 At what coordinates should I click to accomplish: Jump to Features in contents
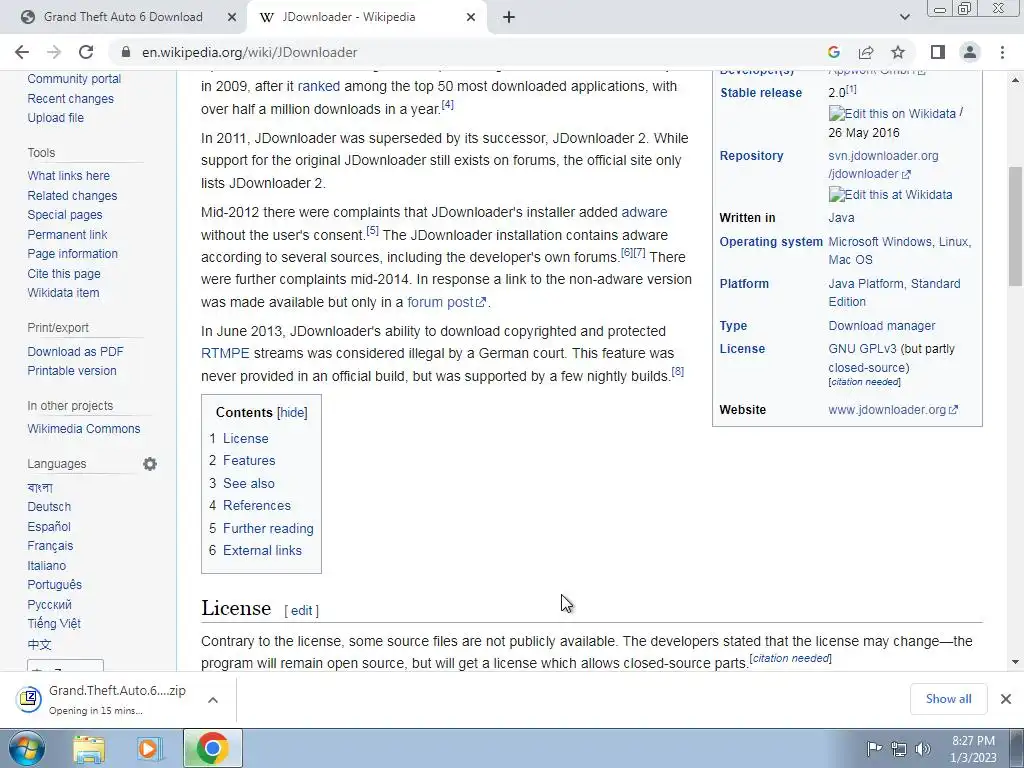point(249,460)
